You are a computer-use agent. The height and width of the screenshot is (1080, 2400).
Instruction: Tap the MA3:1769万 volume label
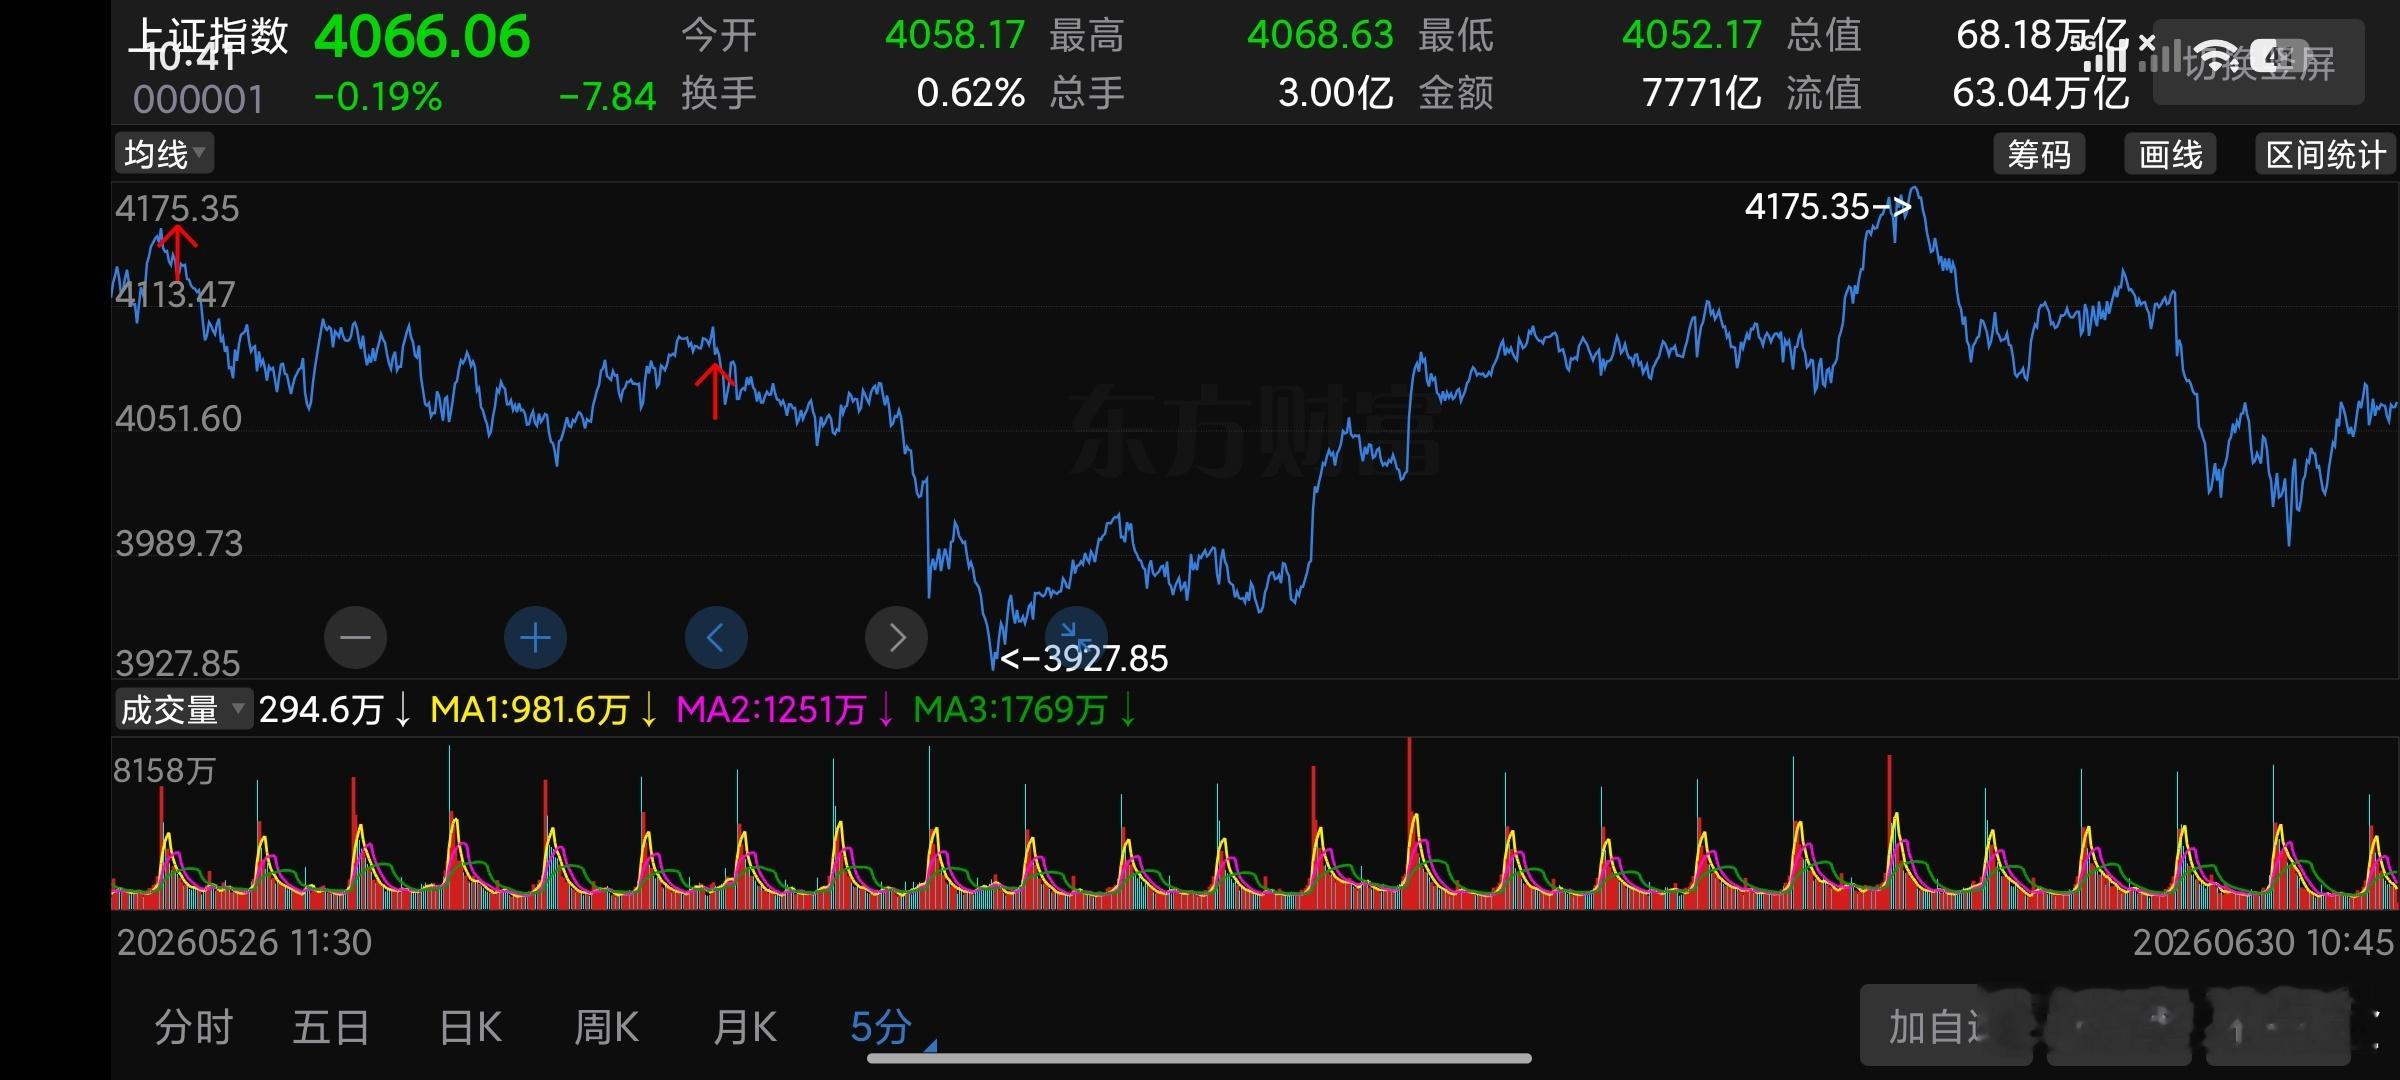coord(1010,710)
